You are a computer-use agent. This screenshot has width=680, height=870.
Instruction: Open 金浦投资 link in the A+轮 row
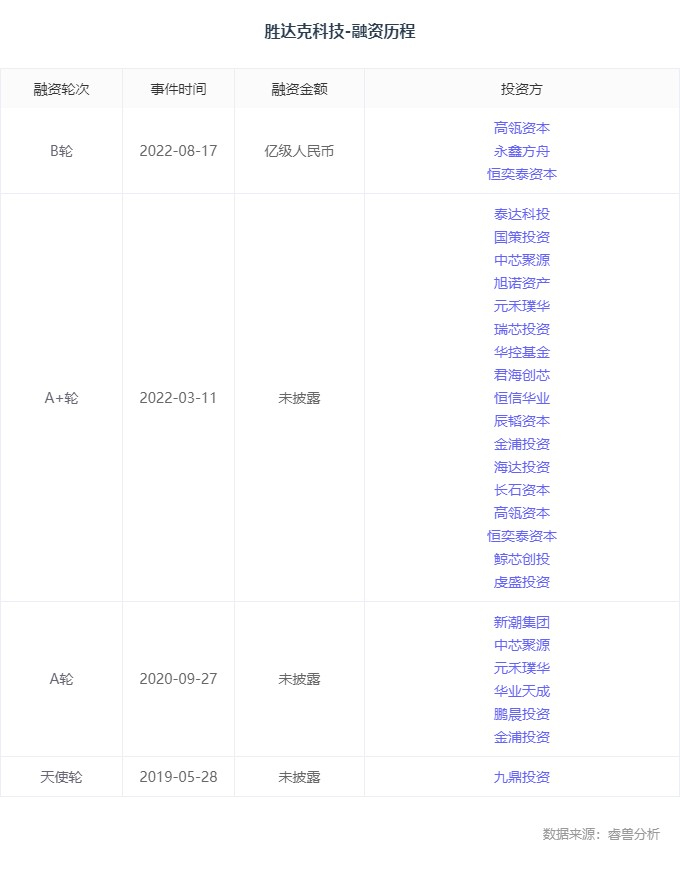click(521, 444)
